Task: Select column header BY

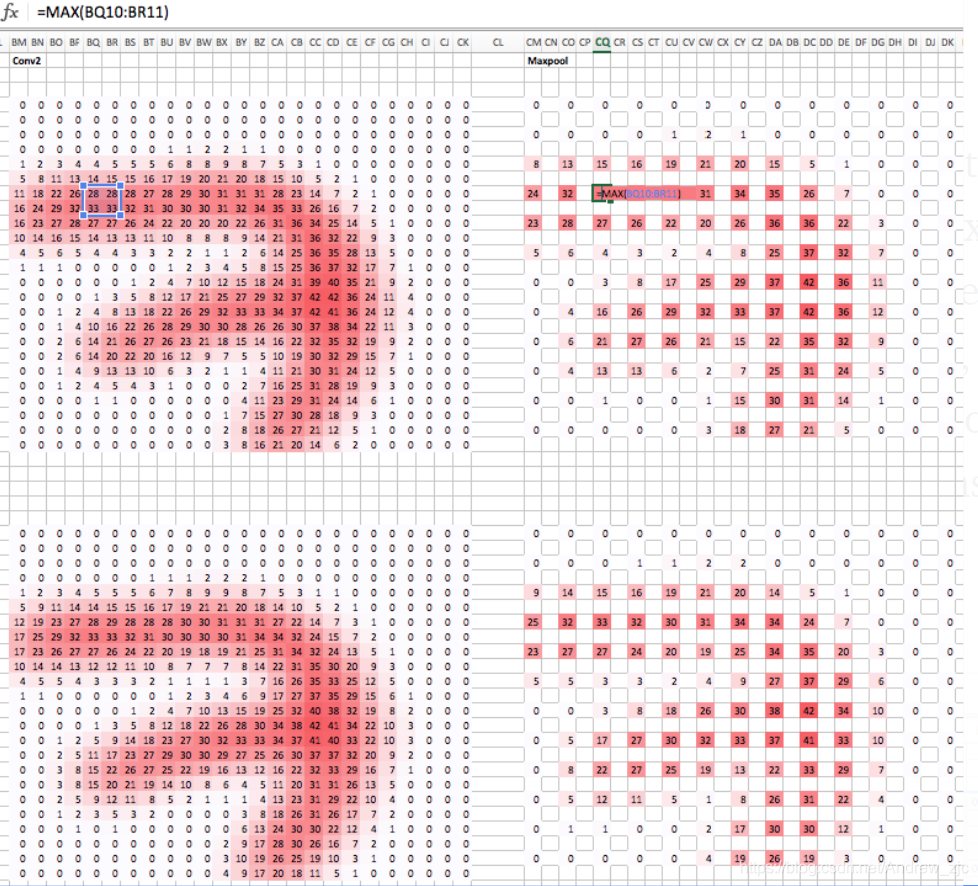Action: (241, 42)
